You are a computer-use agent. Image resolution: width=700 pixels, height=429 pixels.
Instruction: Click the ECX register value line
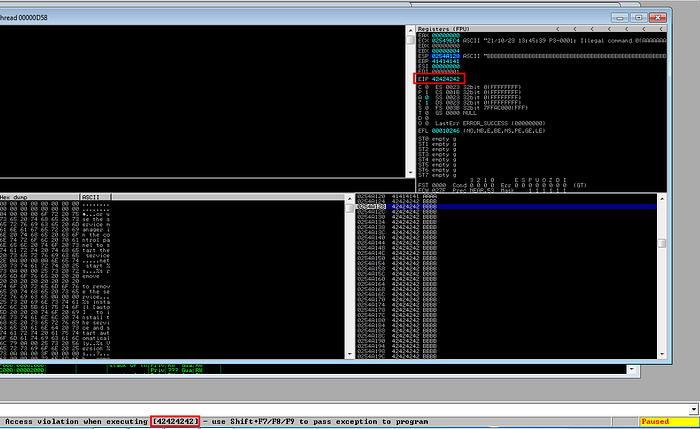pos(542,41)
